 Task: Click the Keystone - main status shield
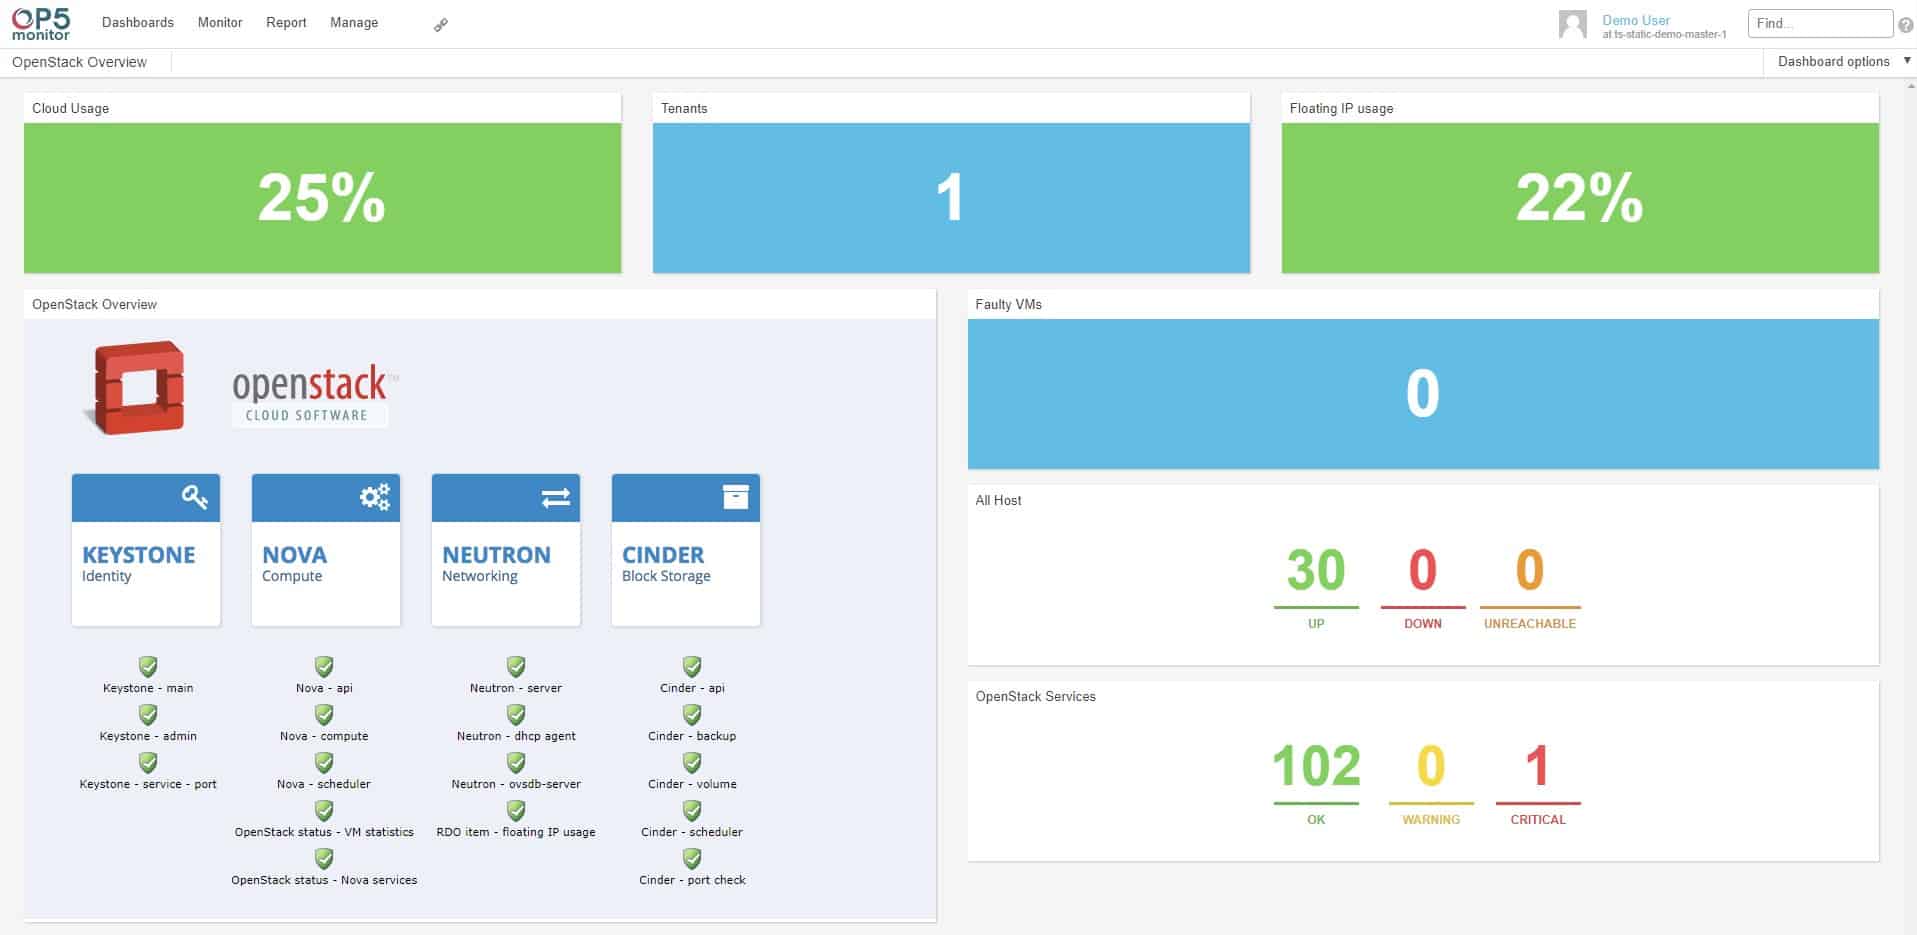(x=148, y=666)
